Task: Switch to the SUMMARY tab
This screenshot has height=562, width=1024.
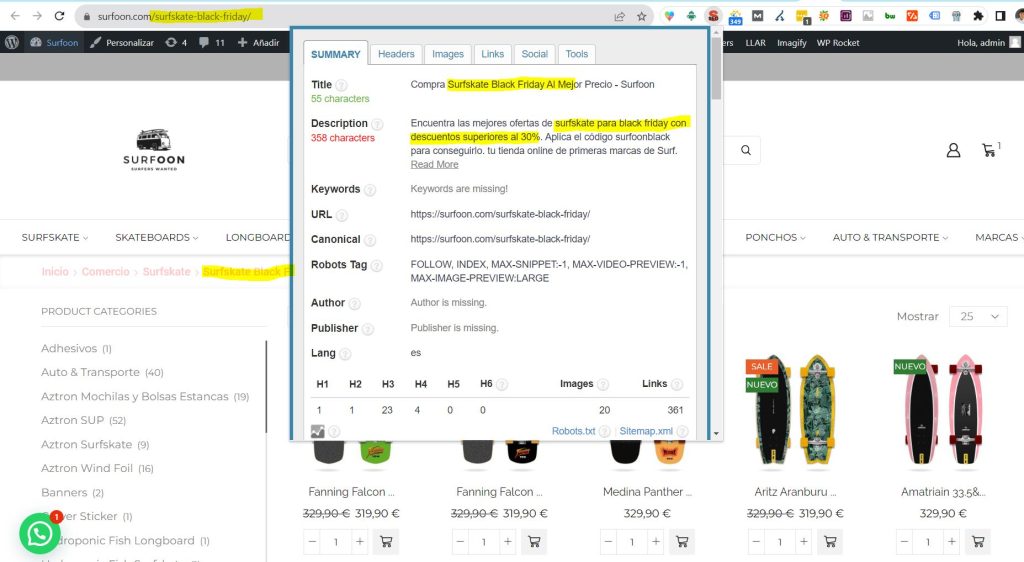Action: point(336,54)
